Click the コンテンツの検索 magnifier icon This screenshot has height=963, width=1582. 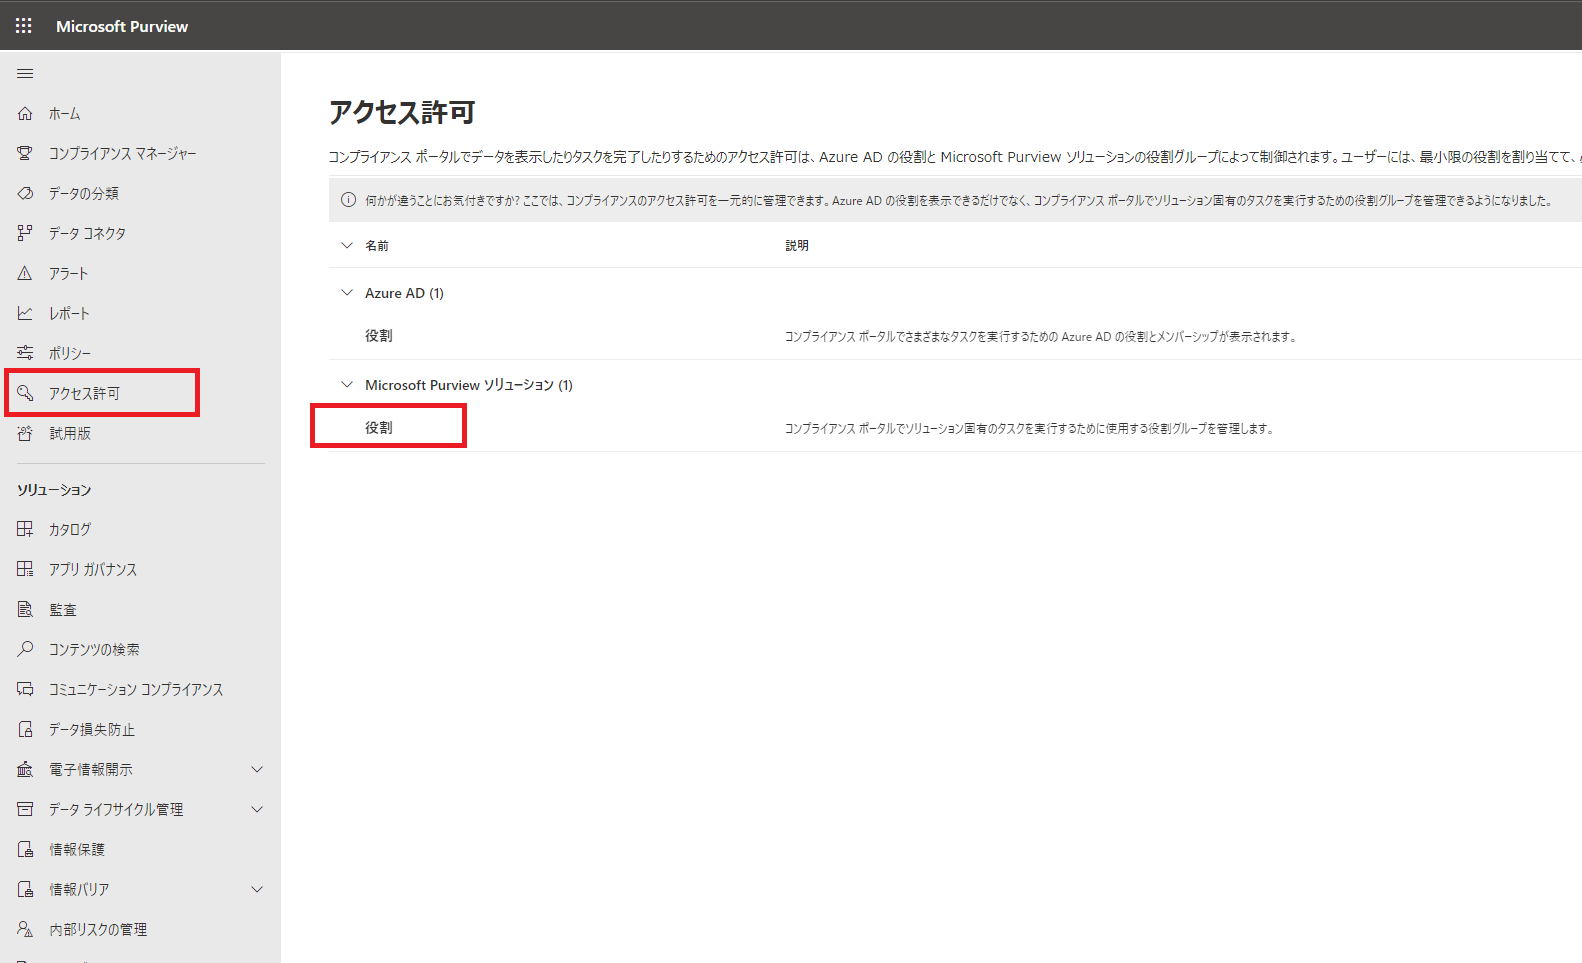[25, 650]
